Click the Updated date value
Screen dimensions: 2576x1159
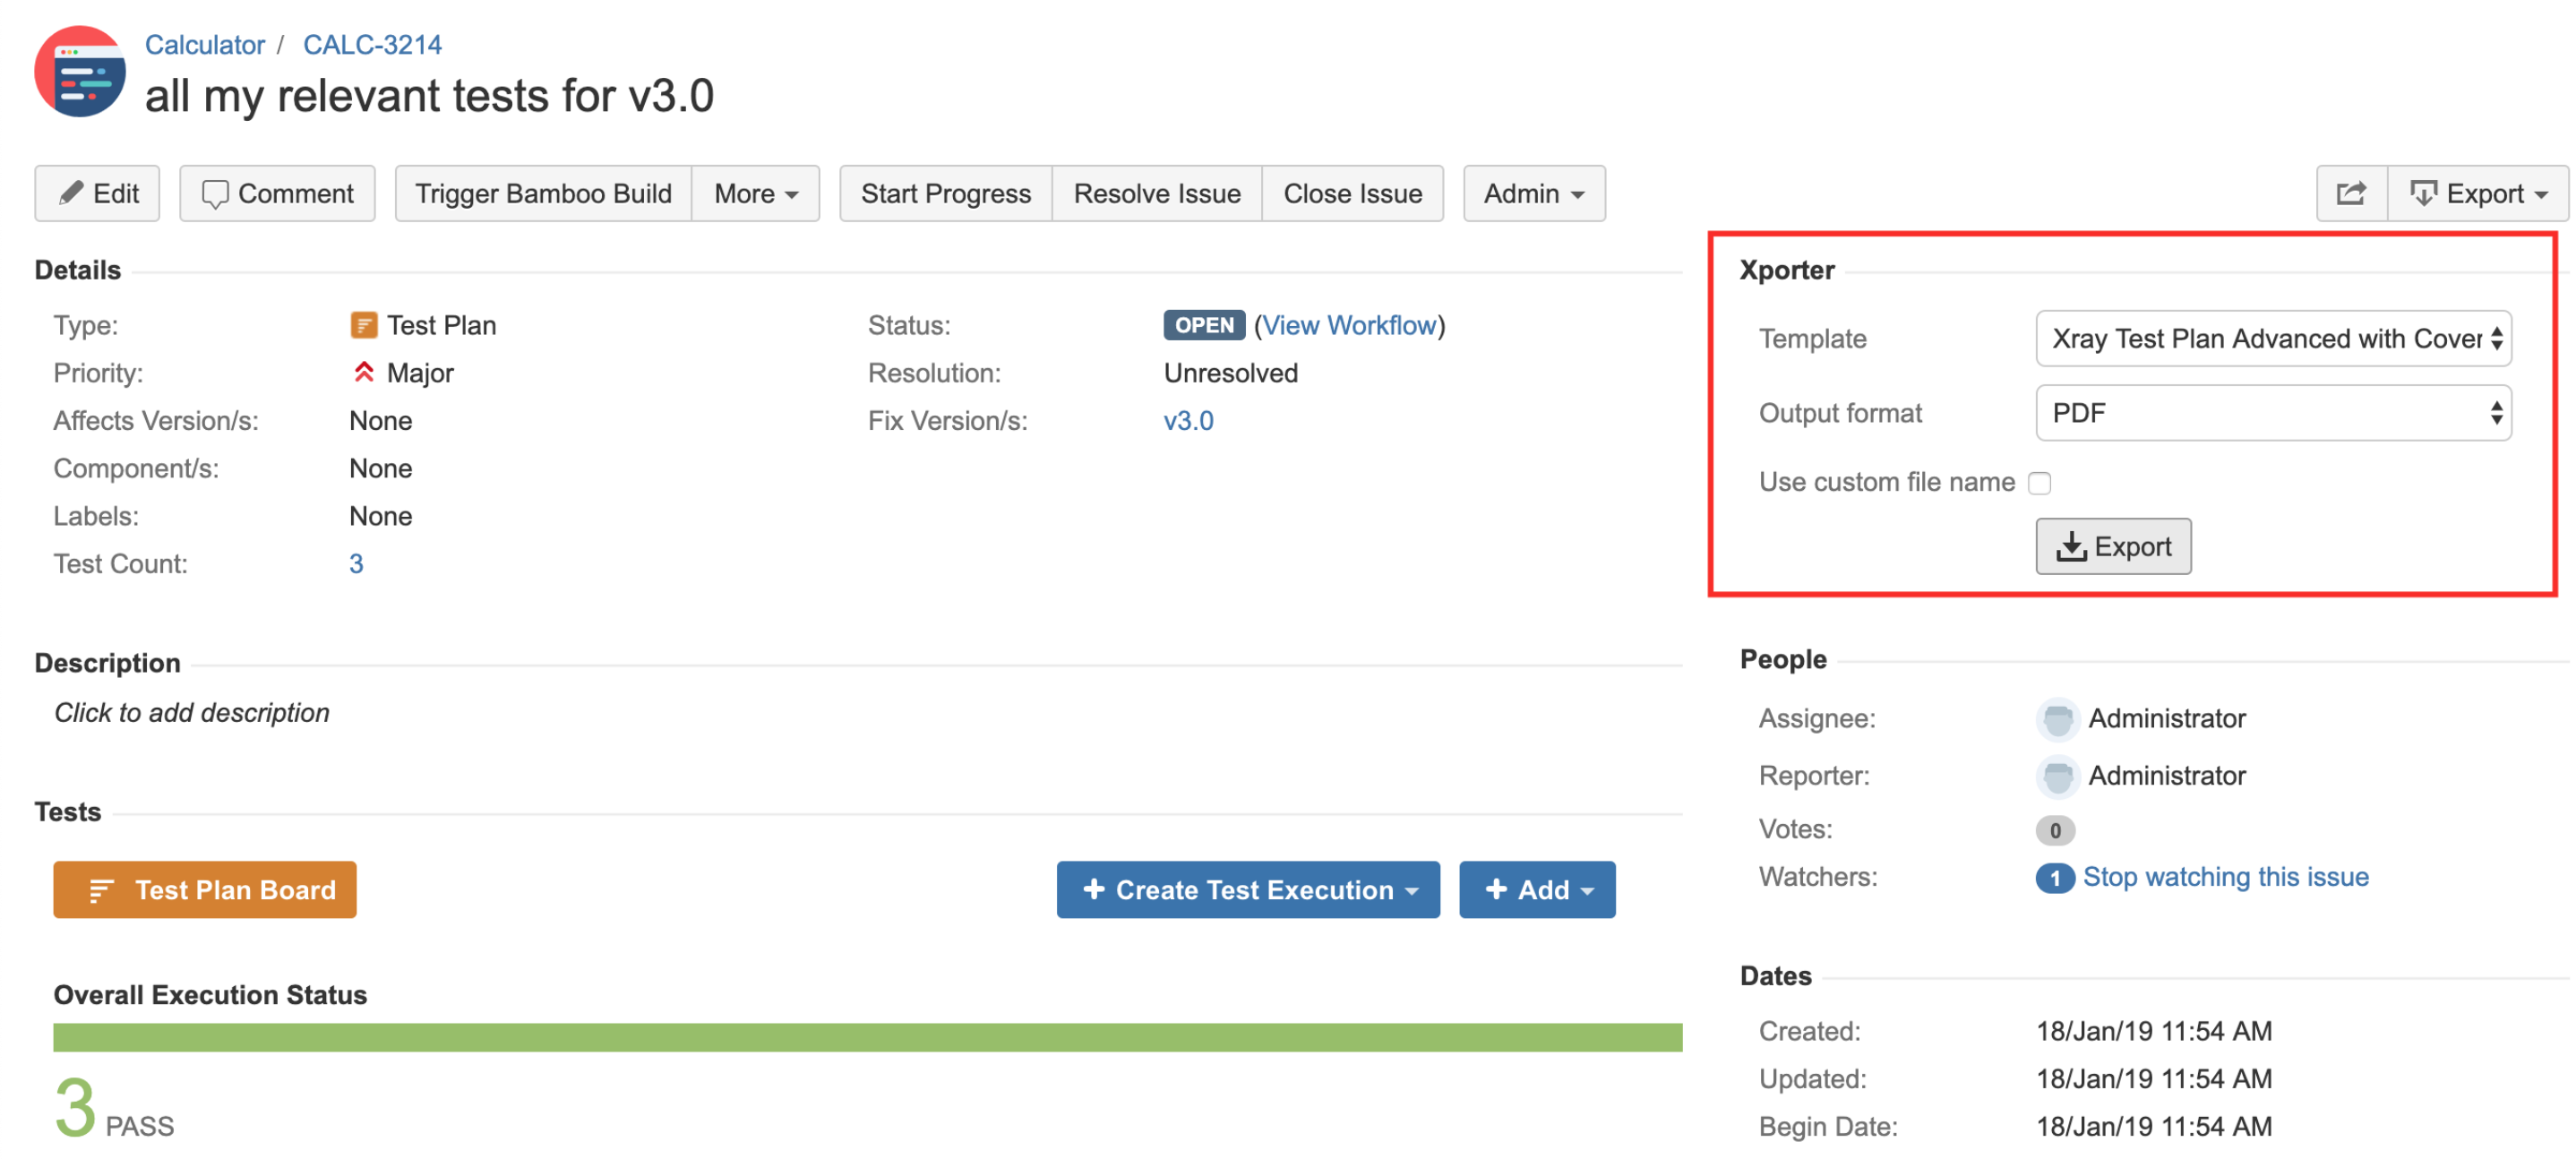[x=2154, y=1078]
